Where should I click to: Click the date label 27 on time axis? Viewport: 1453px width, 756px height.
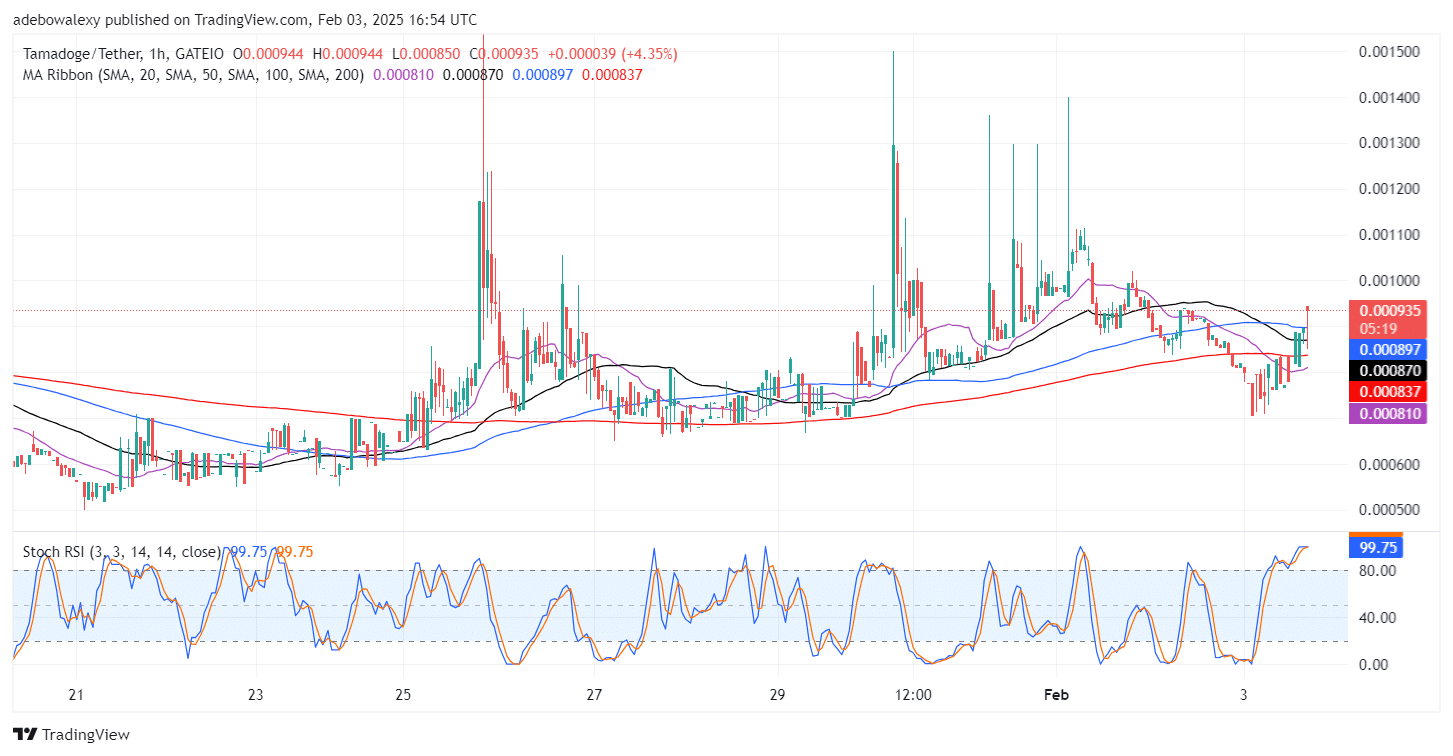(x=594, y=695)
